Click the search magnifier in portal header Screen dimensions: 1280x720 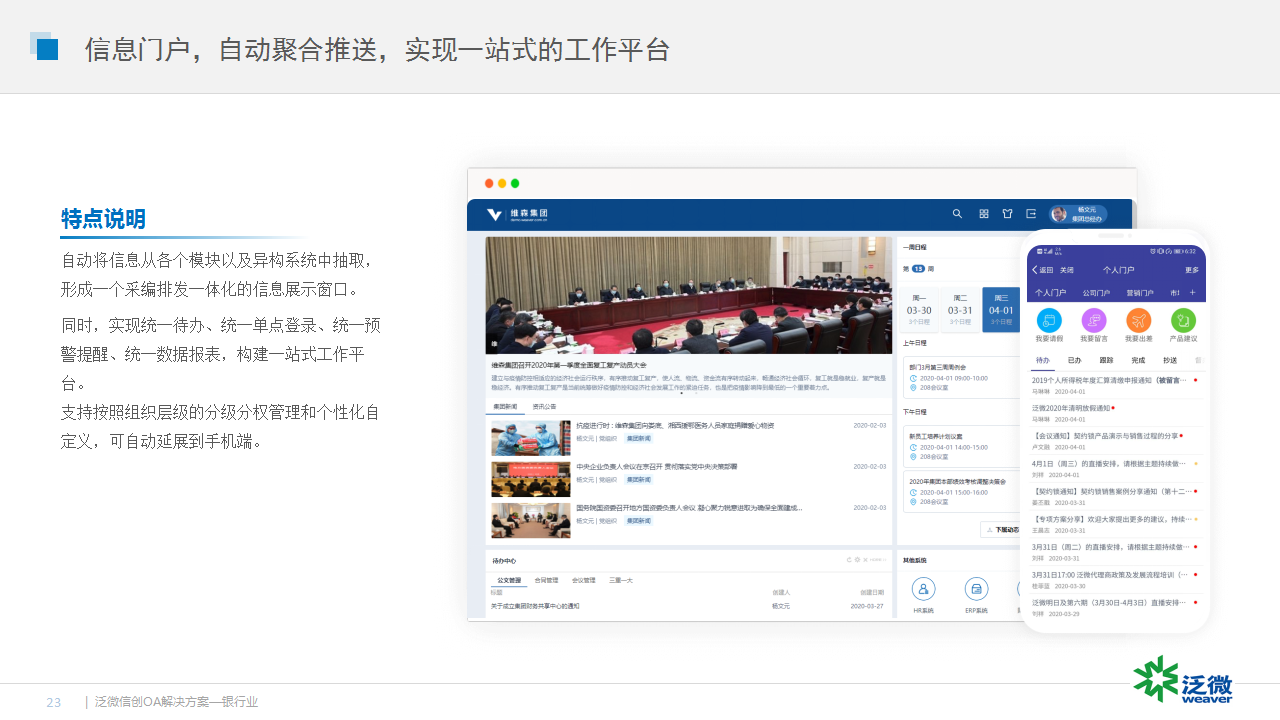point(957,214)
